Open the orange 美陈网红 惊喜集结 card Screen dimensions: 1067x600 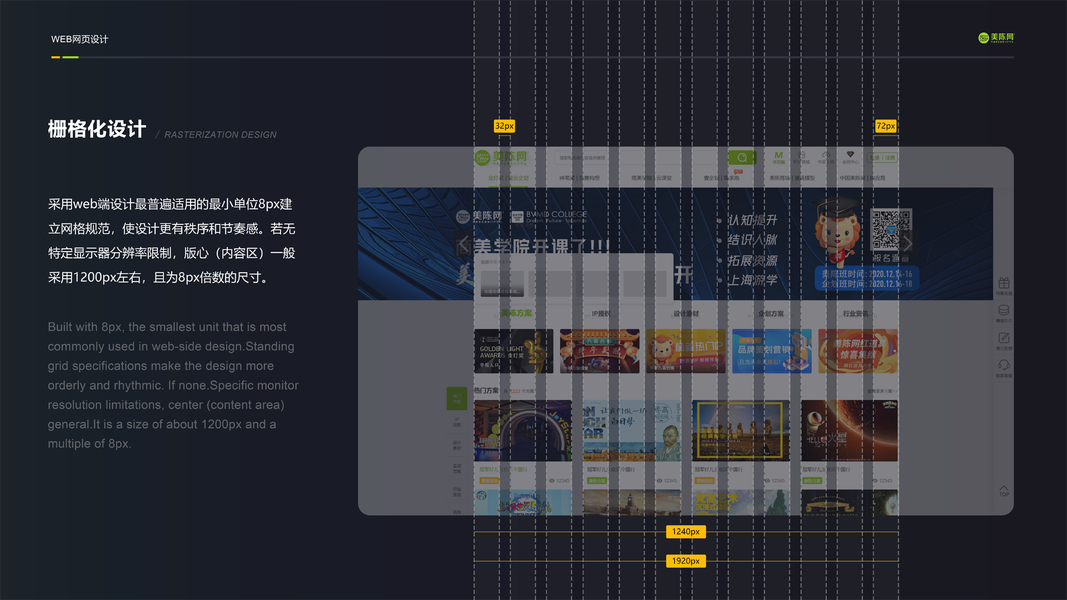click(x=858, y=351)
